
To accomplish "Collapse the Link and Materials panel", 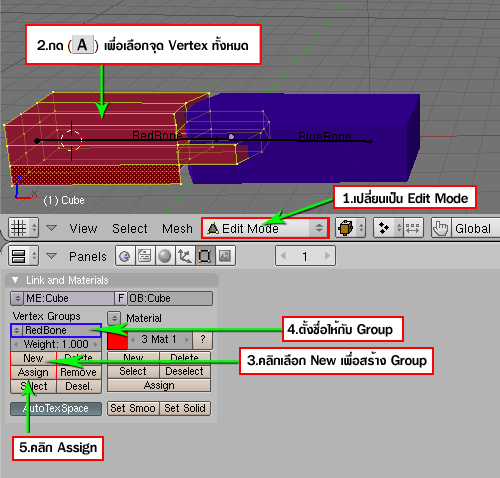I will click(x=15, y=280).
